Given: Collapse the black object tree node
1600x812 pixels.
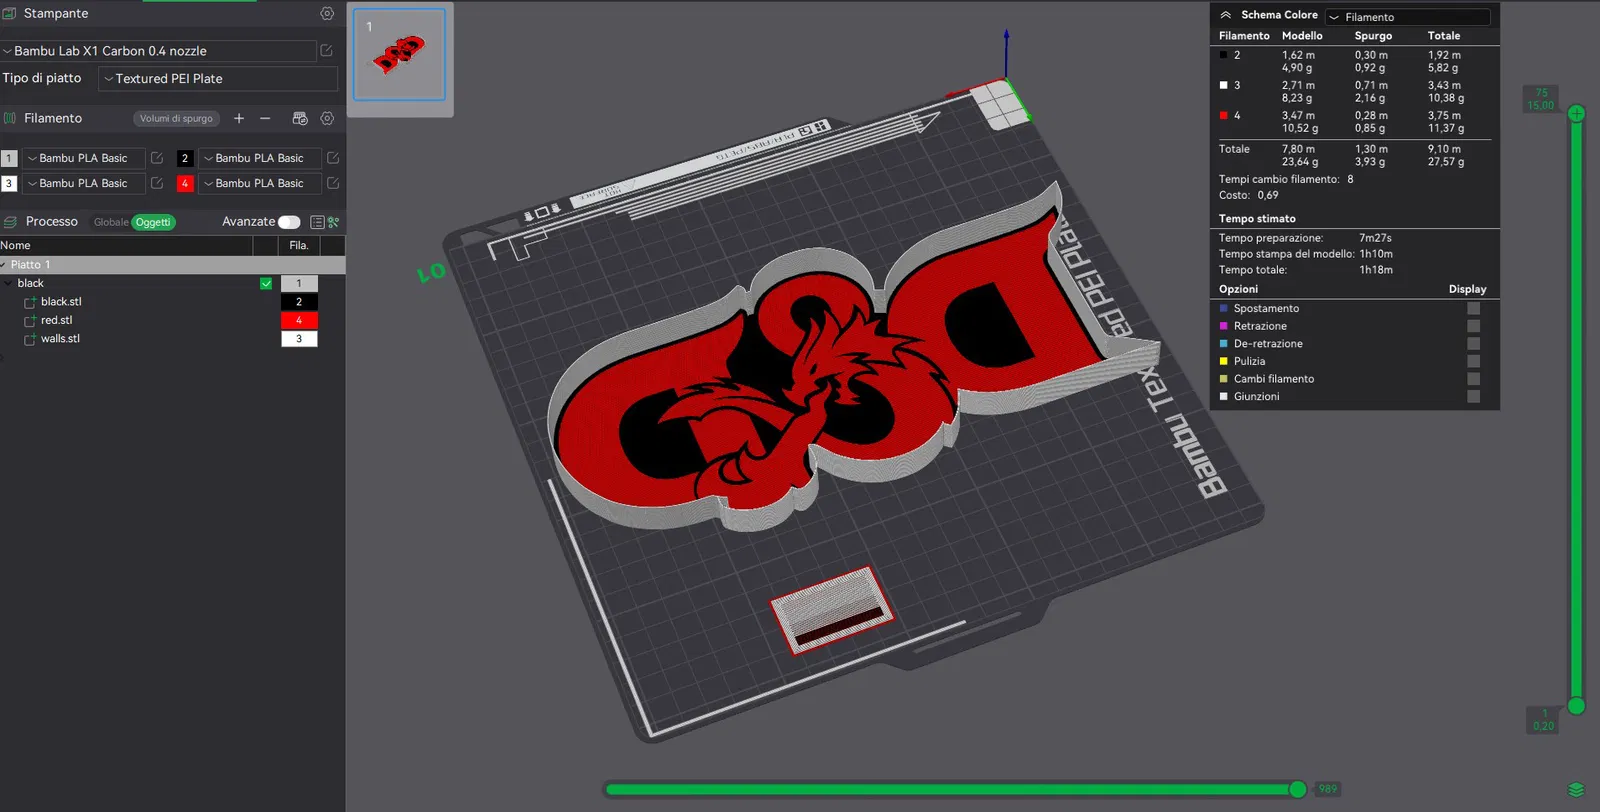Looking at the screenshot, I should click(x=9, y=283).
